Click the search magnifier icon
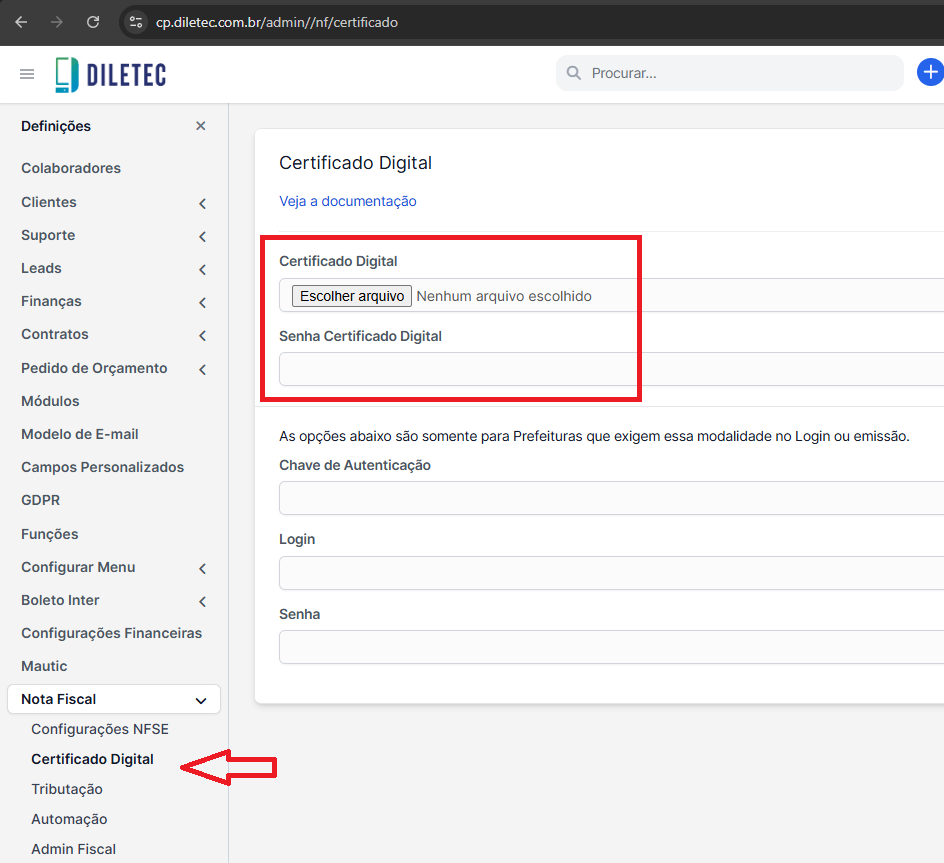Viewport: 944px width, 863px height. tap(574, 73)
